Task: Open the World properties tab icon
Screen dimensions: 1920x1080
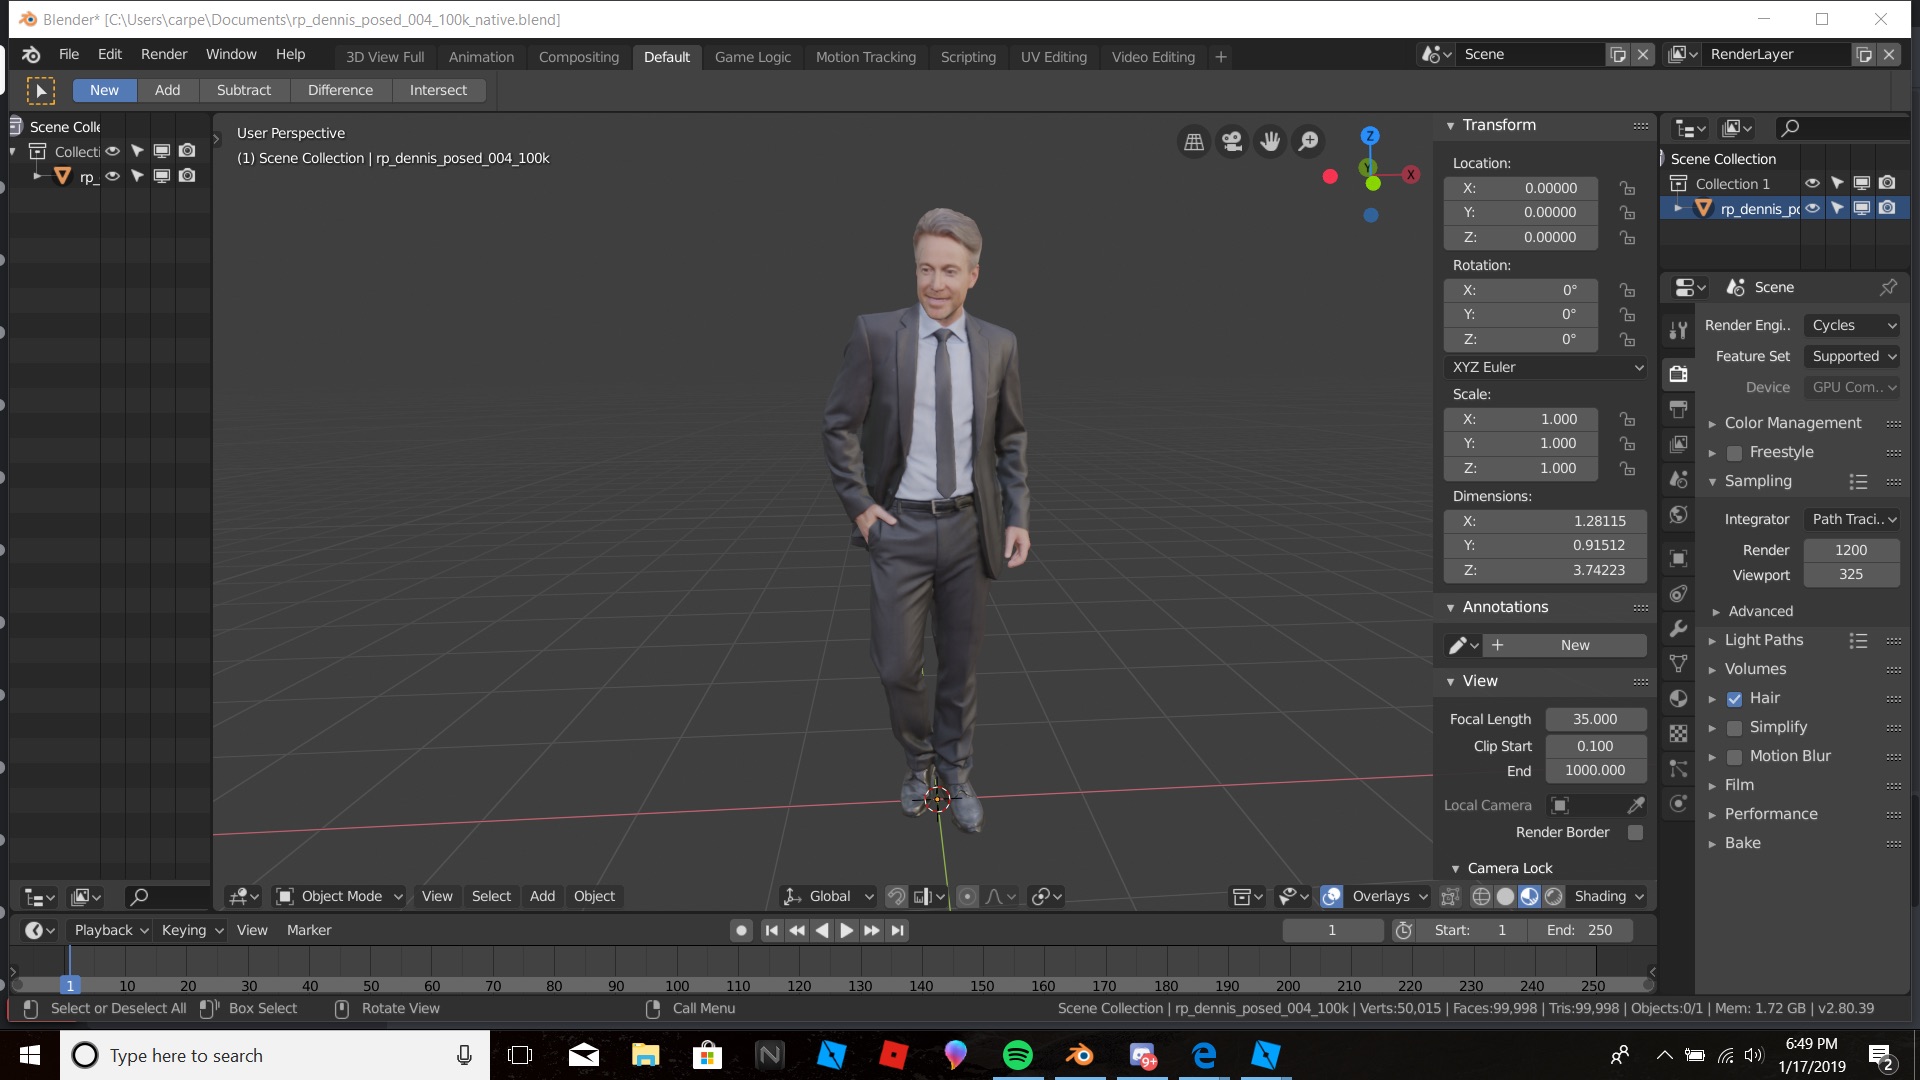Action: coord(1679,515)
